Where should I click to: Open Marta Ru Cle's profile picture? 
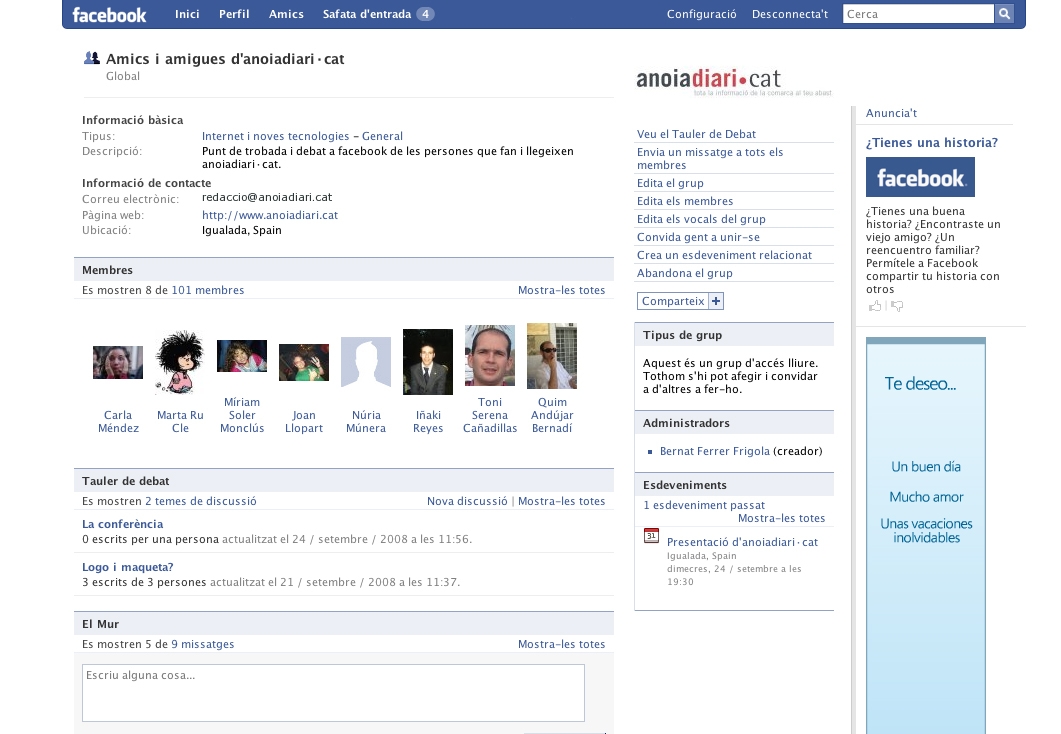point(180,362)
